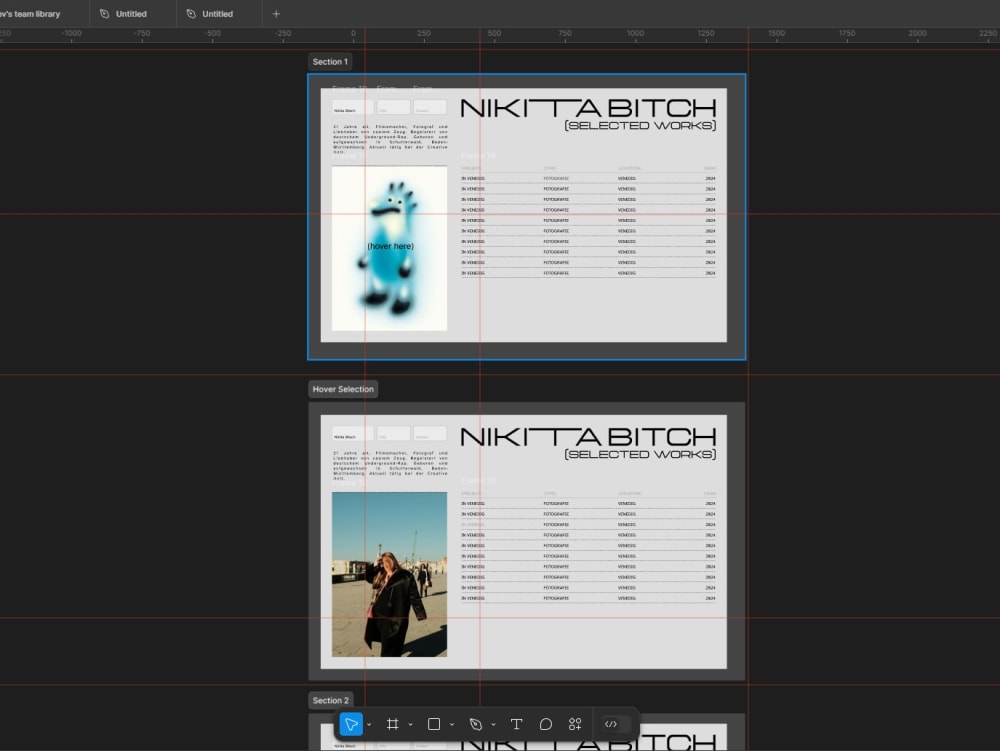Select the Frame tool

[x=392, y=724]
